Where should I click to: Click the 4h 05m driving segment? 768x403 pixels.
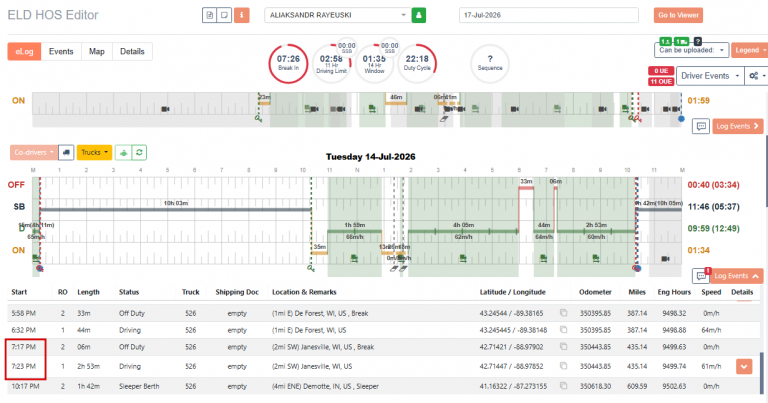pyautogui.click(x=463, y=231)
